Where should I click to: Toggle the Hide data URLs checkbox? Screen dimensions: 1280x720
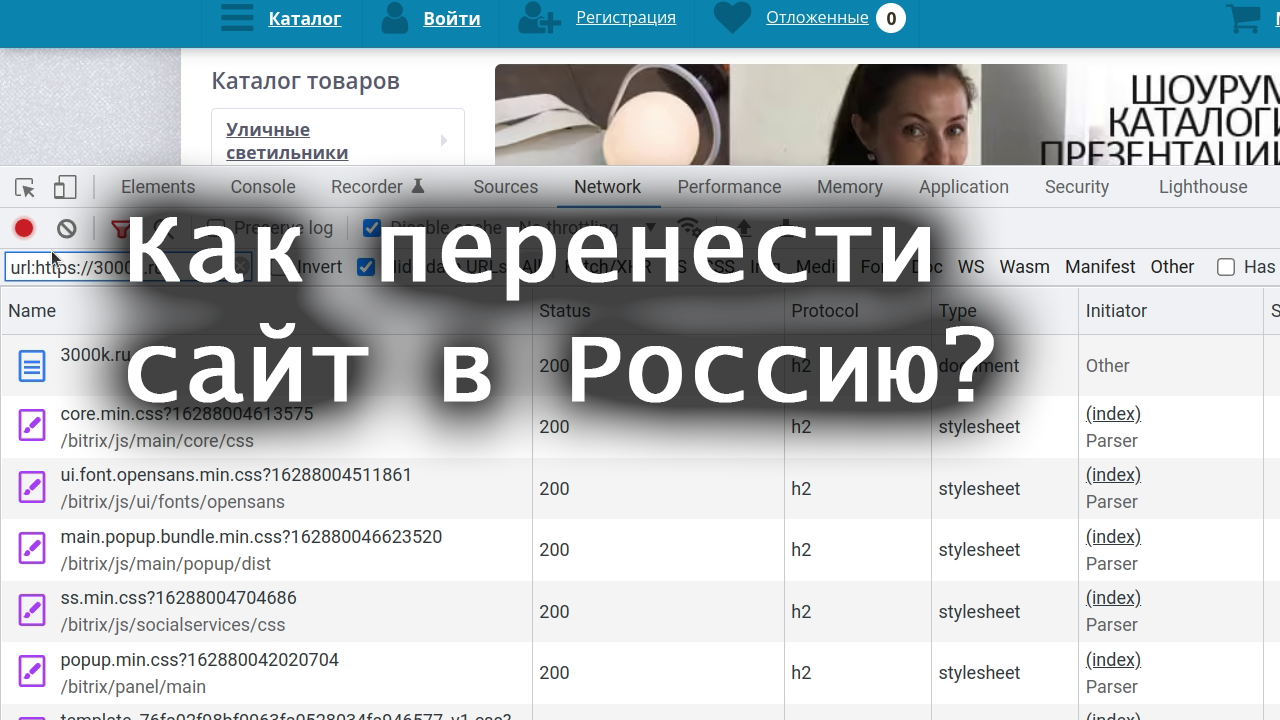(366, 267)
